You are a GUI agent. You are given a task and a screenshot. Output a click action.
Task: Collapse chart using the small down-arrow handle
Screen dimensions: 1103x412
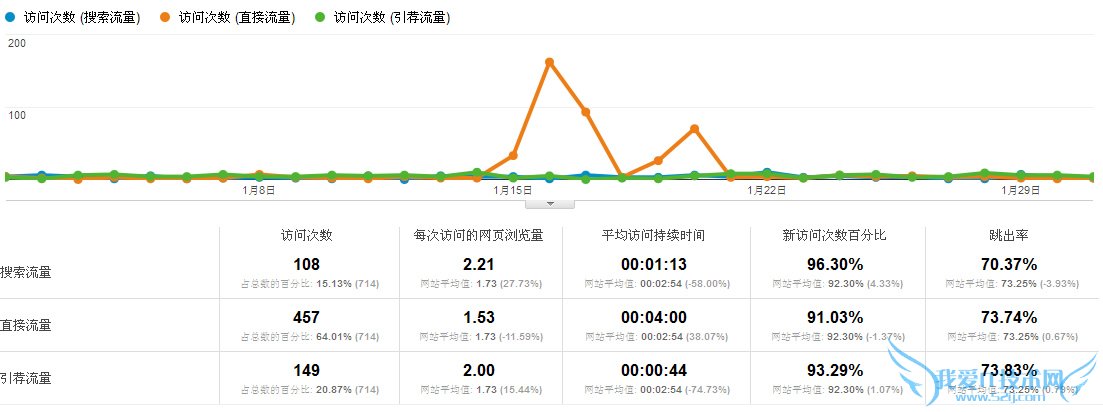click(550, 204)
